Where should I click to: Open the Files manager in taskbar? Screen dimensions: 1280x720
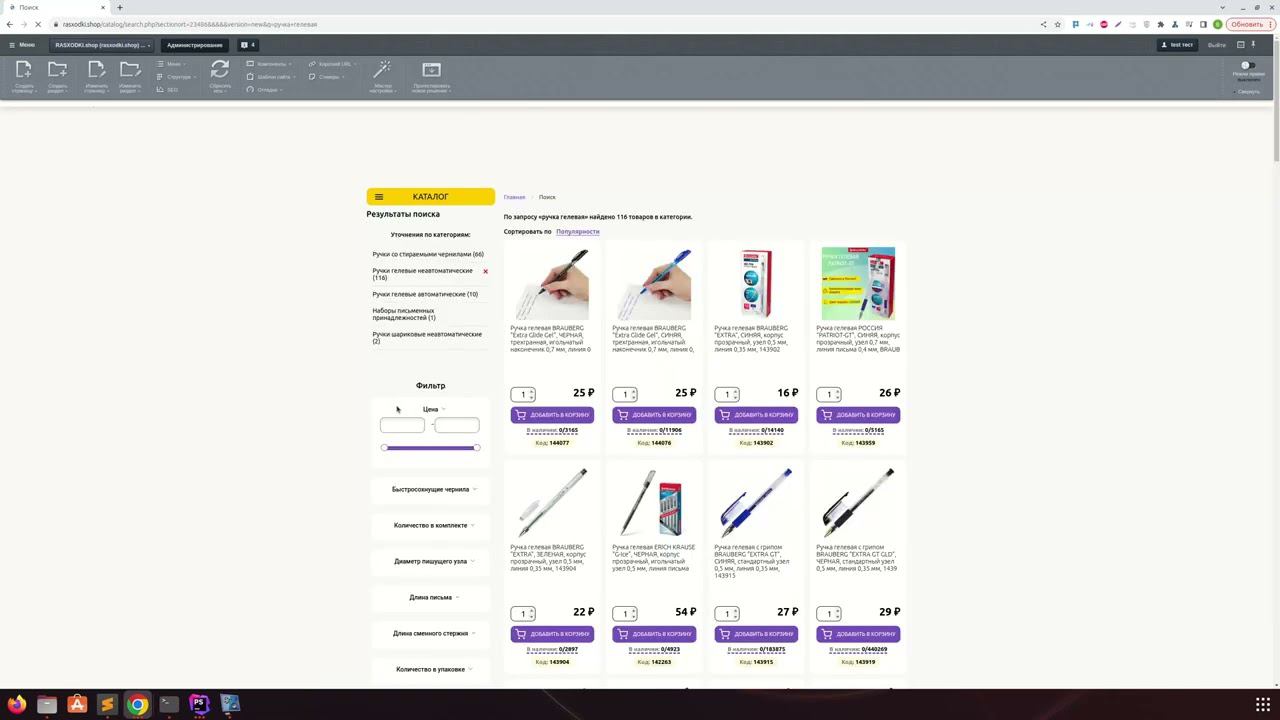47,704
